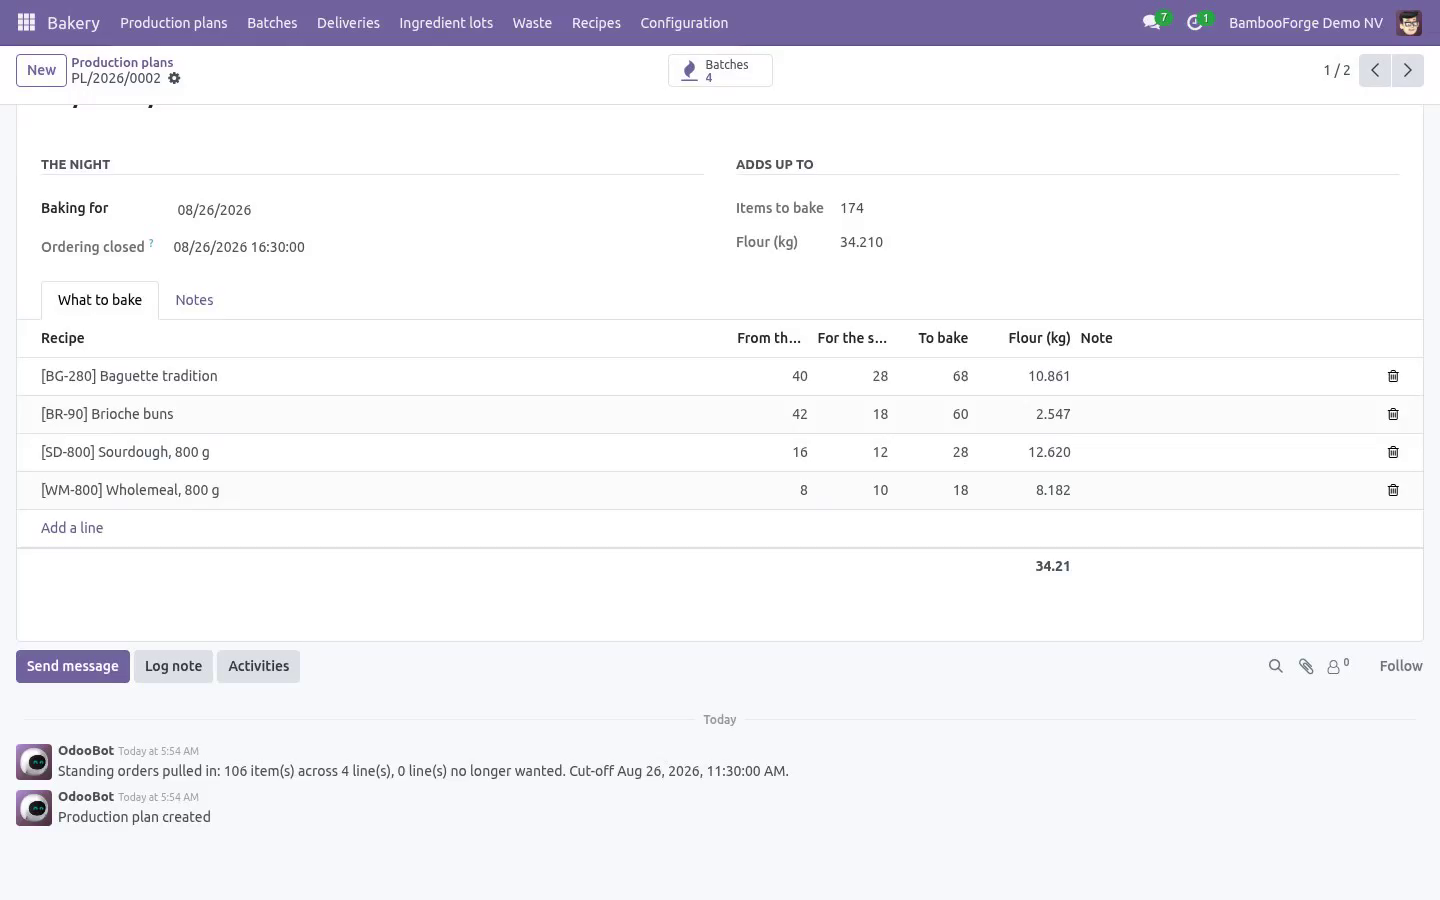Open the user avatar menu
The width and height of the screenshot is (1440, 900).
click(x=1409, y=22)
